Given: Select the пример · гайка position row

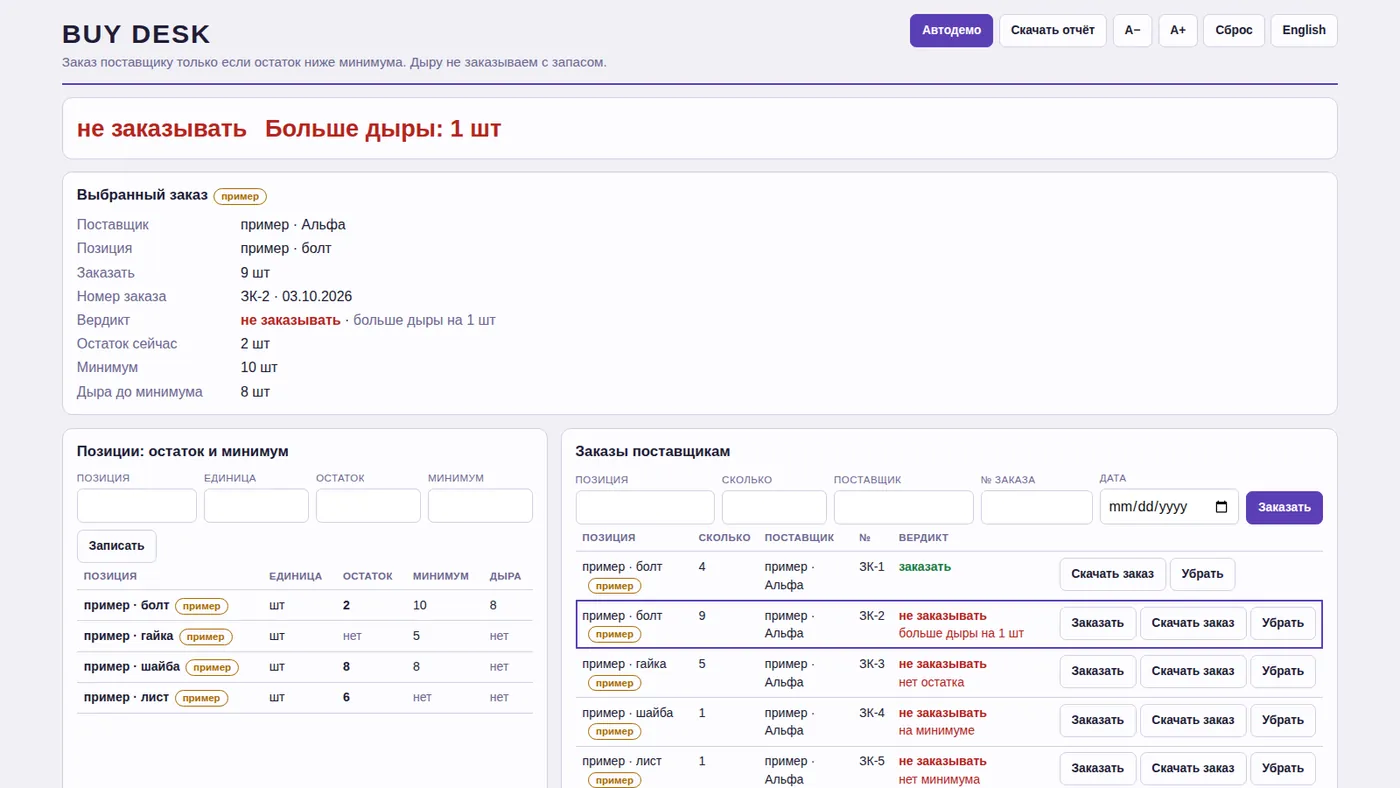Looking at the screenshot, I should click(x=305, y=636).
